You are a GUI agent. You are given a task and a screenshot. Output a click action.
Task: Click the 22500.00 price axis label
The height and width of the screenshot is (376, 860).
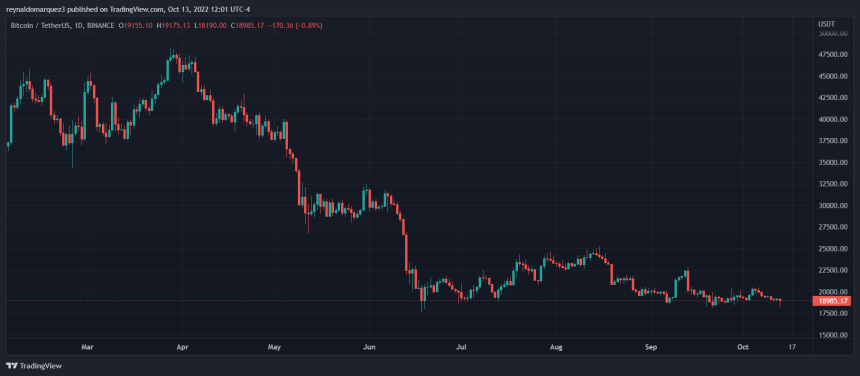click(834, 270)
